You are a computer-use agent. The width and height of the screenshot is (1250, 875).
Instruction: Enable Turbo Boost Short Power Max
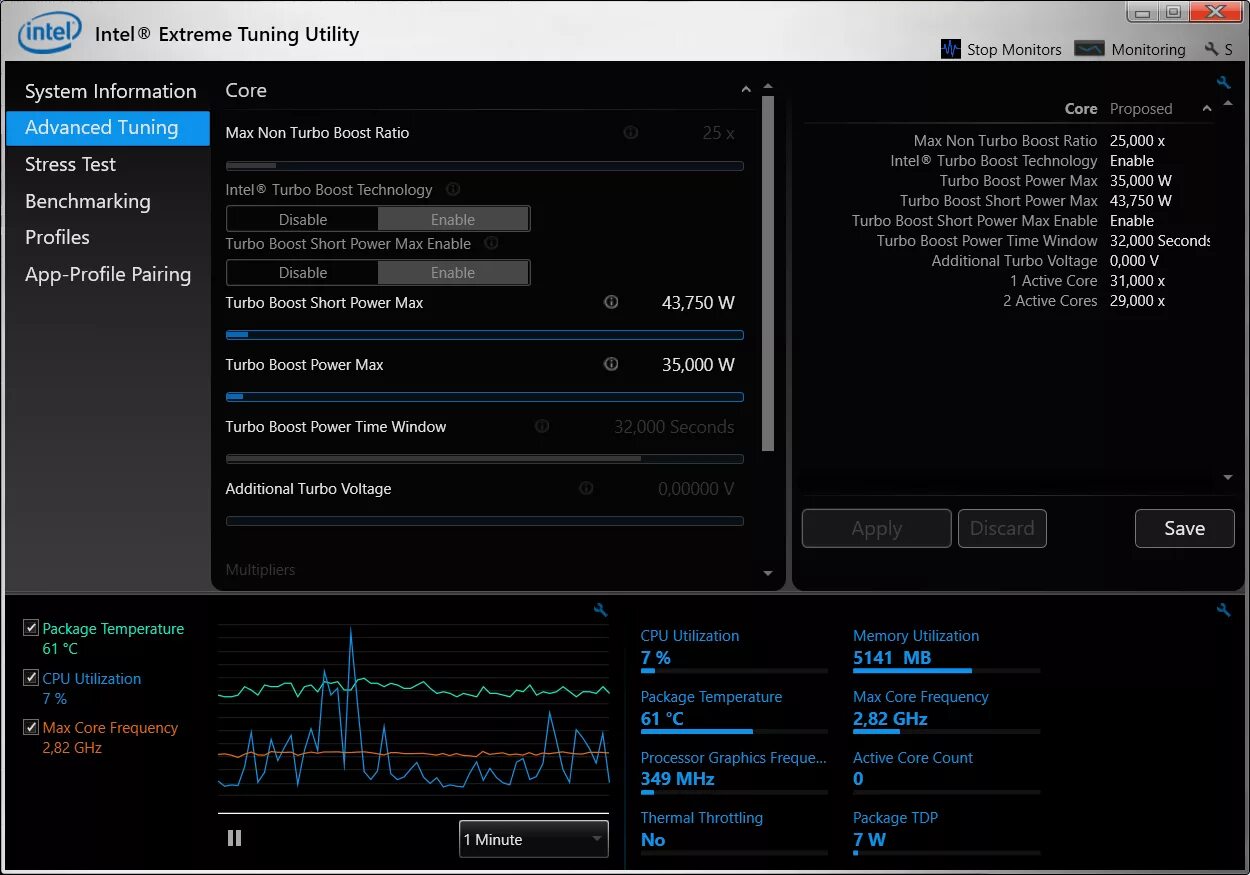(x=453, y=272)
